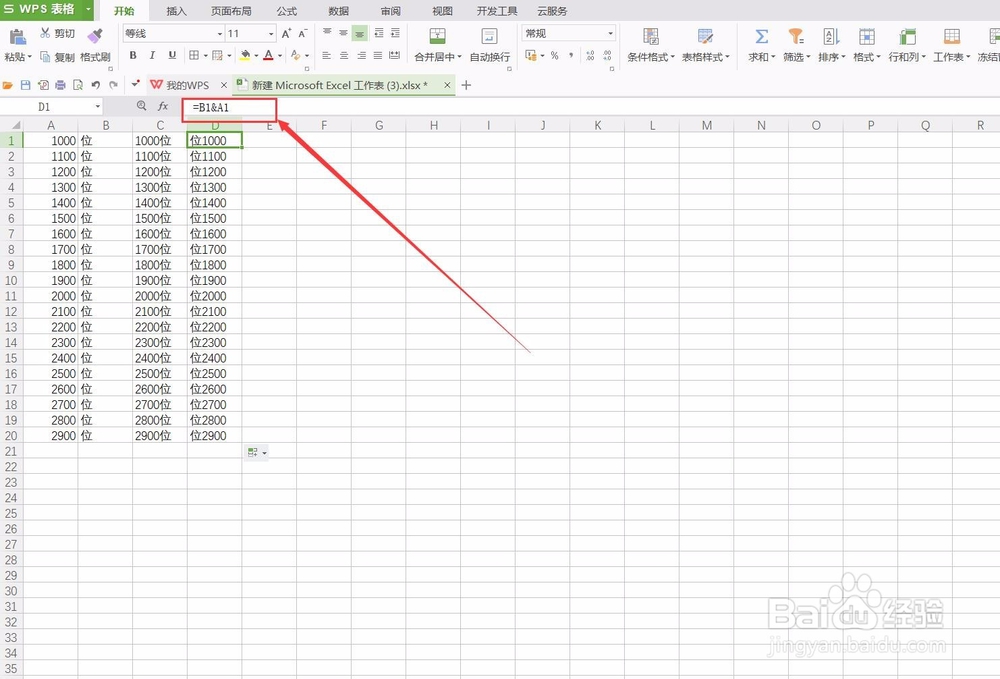This screenshot has height=679, width=1000.
Task: Close the 新建 Microsoft Excel workbook tab
Action: pyautogui.click(x=447, y=85)
